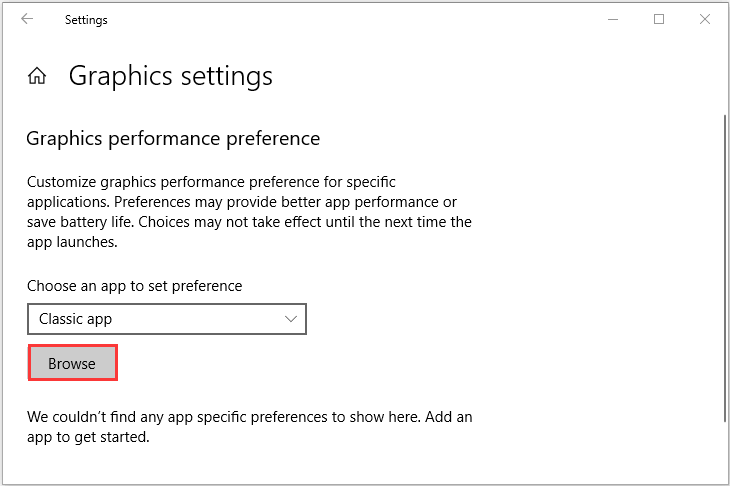The width and height of the screenshot is (730, 486).
Task: Close the Settings window
Action: click(x=705, y=19)
